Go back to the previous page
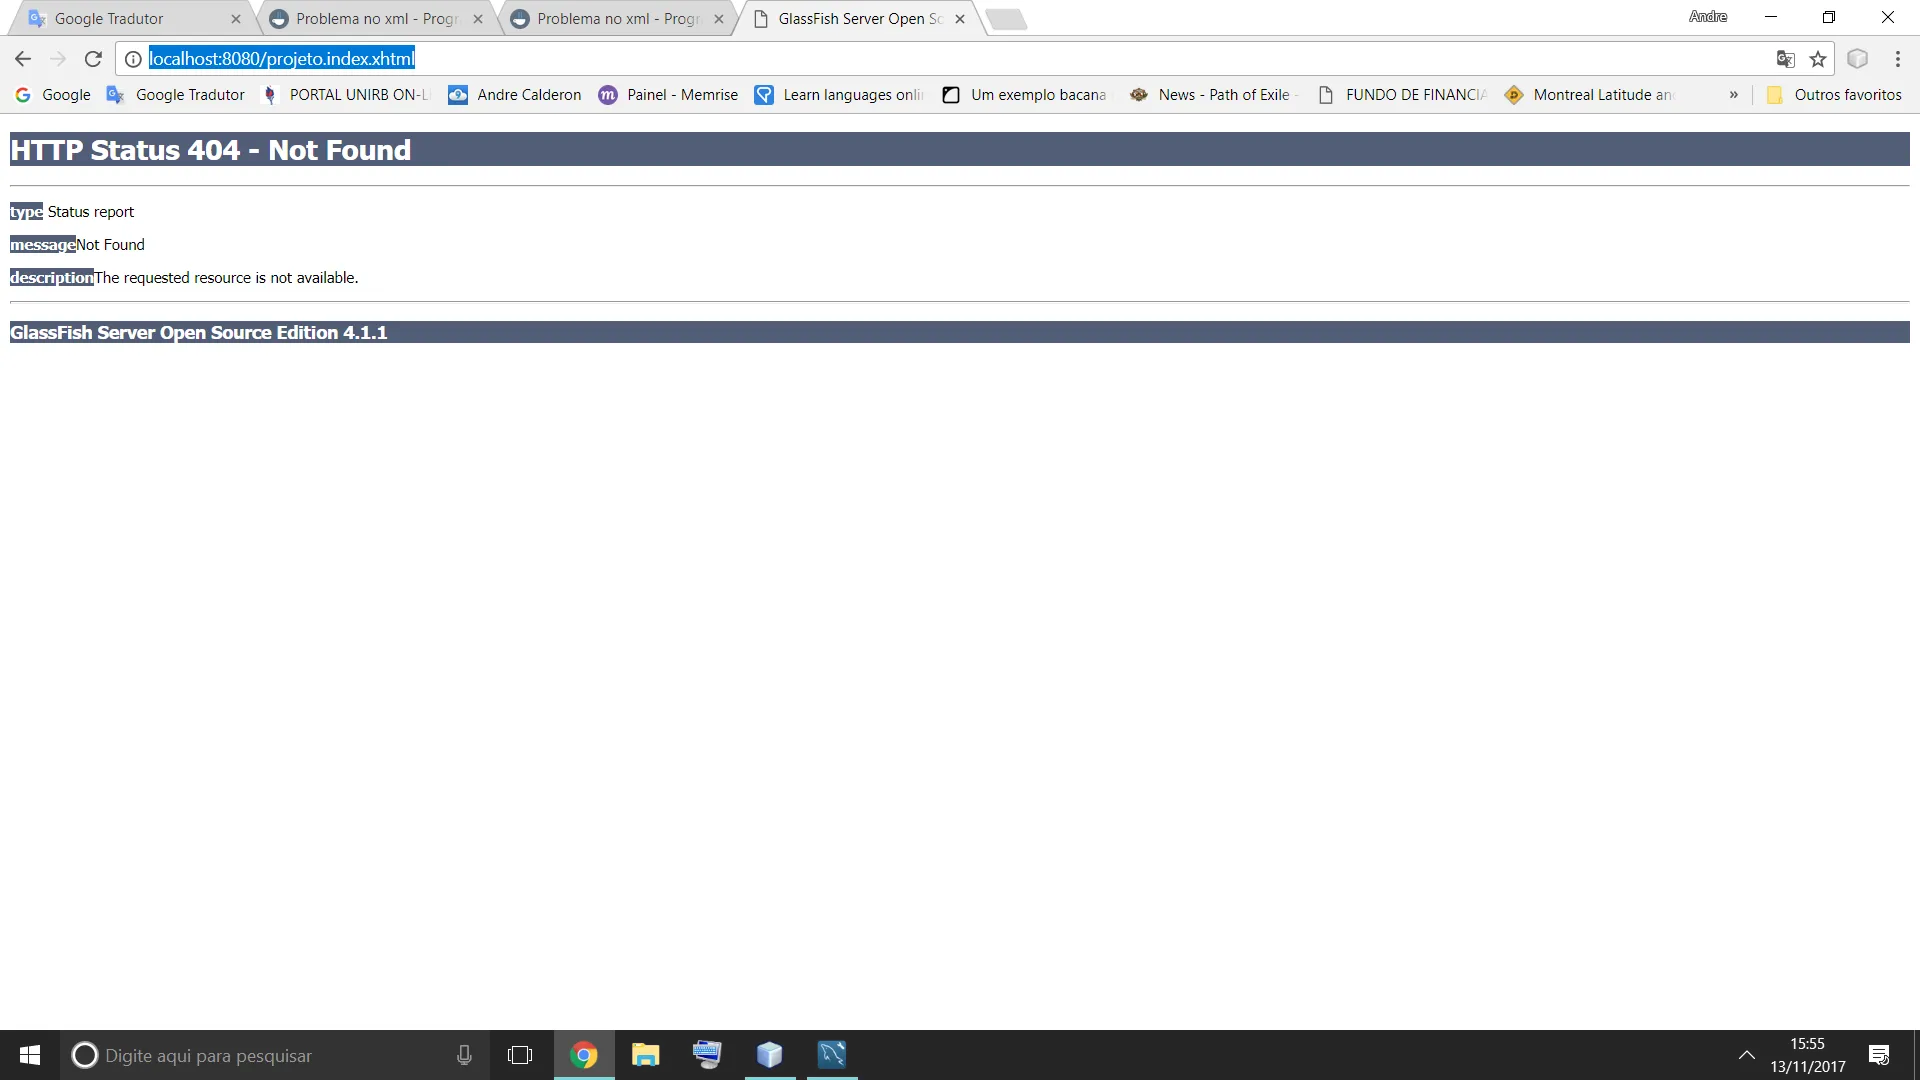The width and height of the screenshot is (1920, 1080). [23, 59]
